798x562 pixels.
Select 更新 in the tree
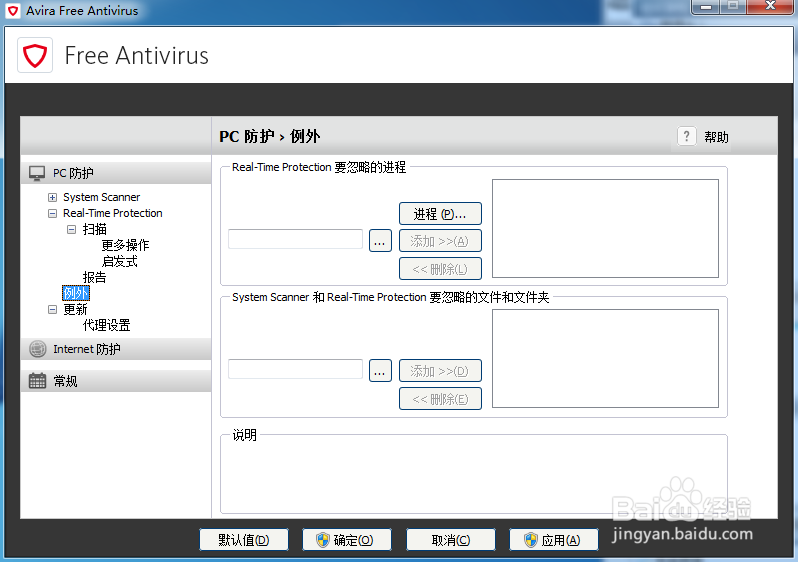click(75, 310)
